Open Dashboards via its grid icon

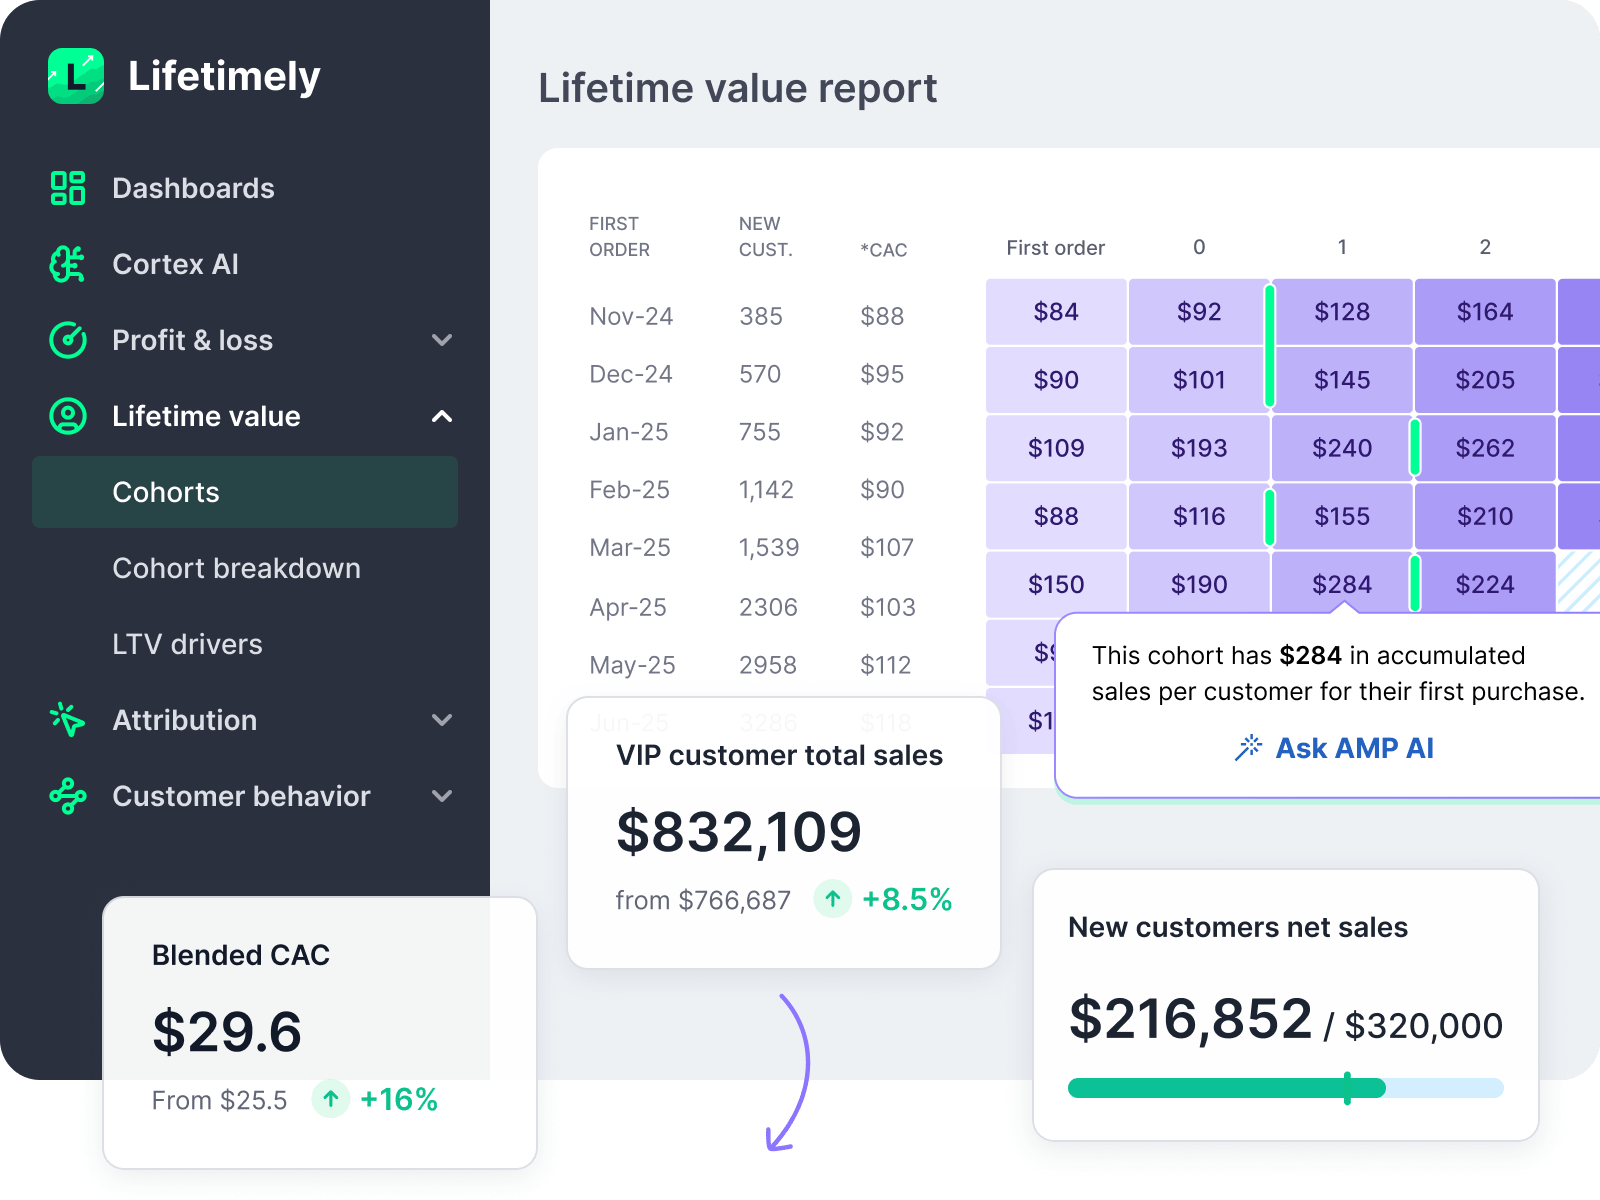coord(68,188)
